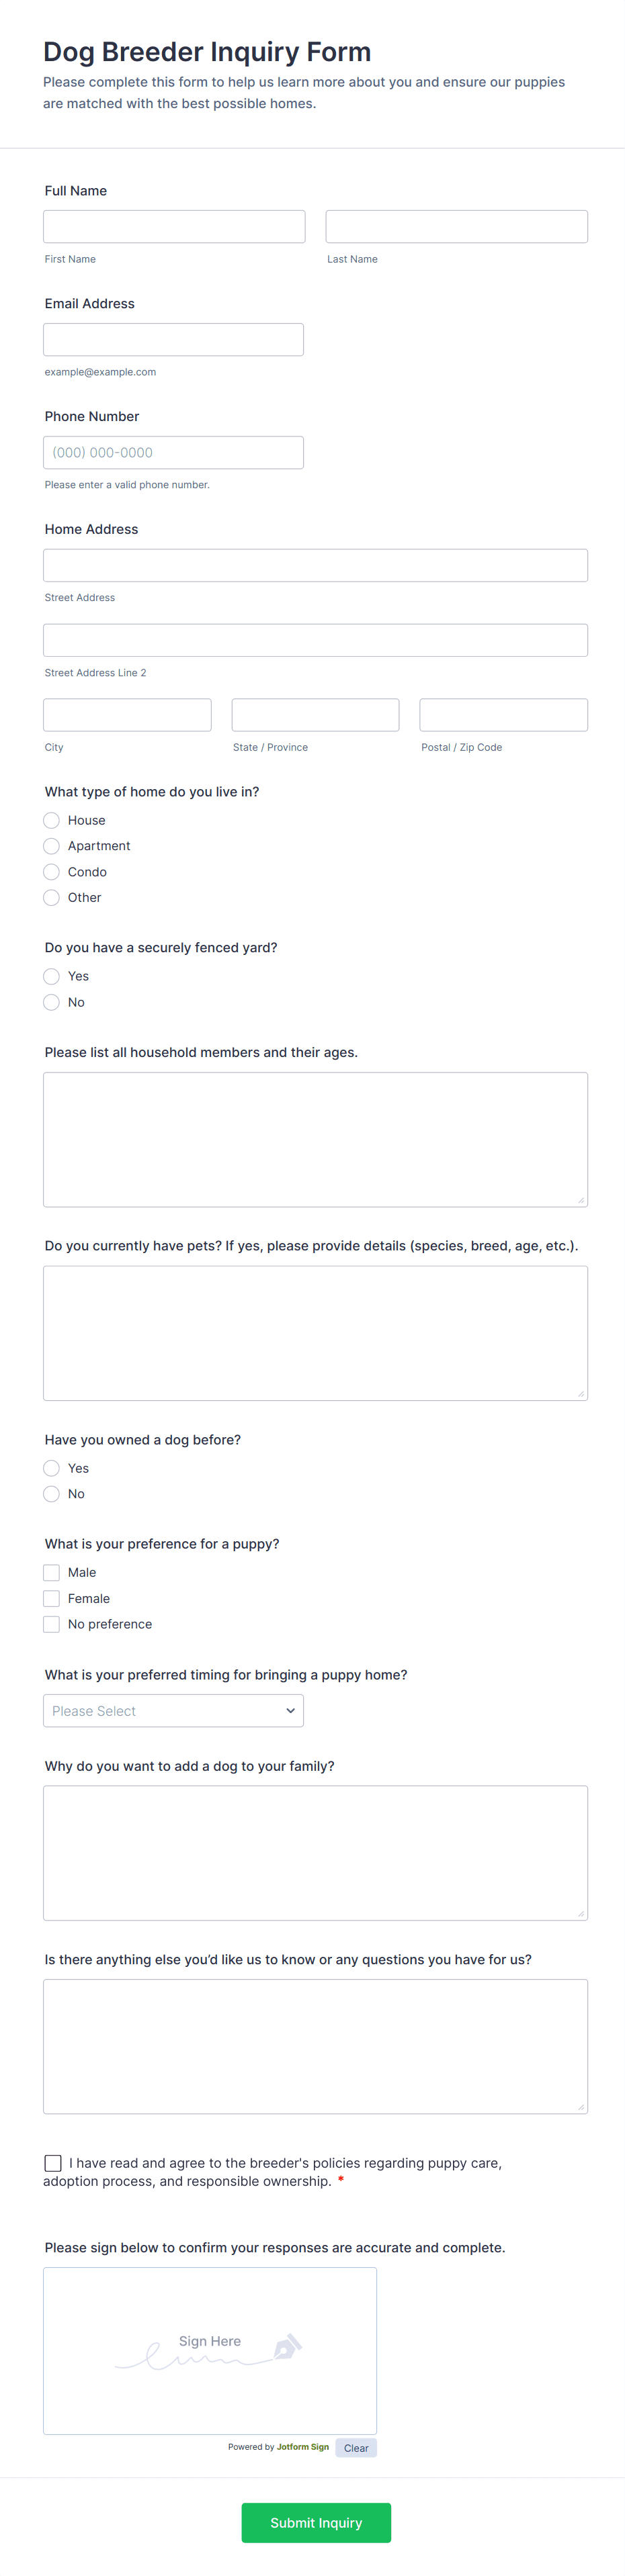This screenshot has height=2576, width=625.
Task: Choose Condo as home type
Action: (x=52, y=873)
